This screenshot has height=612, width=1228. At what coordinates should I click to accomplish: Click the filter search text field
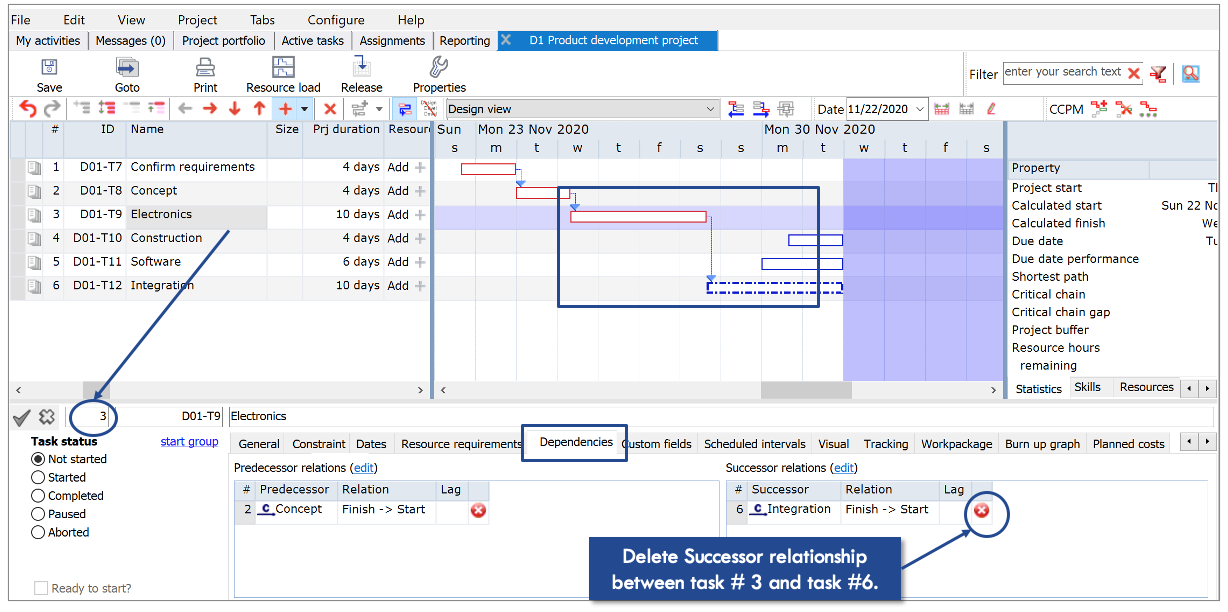click(1063, 72)
